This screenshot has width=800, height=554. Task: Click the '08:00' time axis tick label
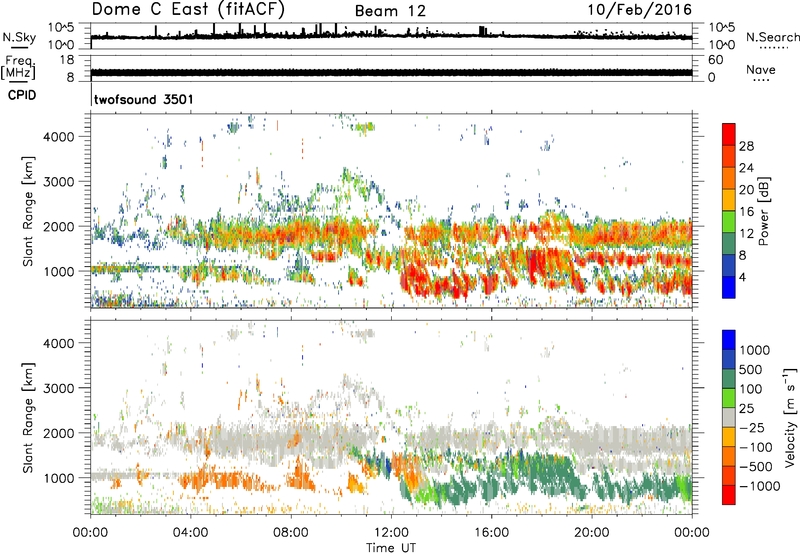click(291, 533)
